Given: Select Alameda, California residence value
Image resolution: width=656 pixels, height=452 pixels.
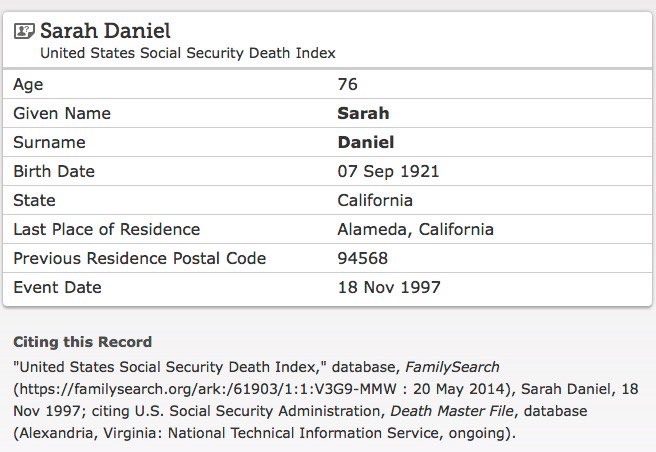Looking at the screenshot, I should click(415, 229).
